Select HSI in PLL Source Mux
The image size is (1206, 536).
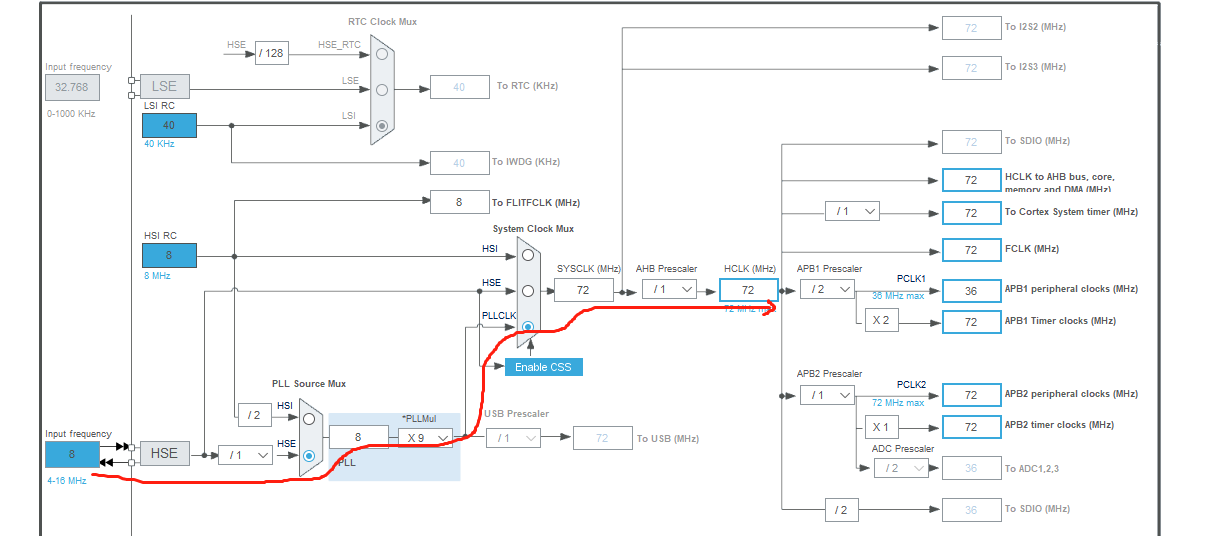(x=309, y=419)
